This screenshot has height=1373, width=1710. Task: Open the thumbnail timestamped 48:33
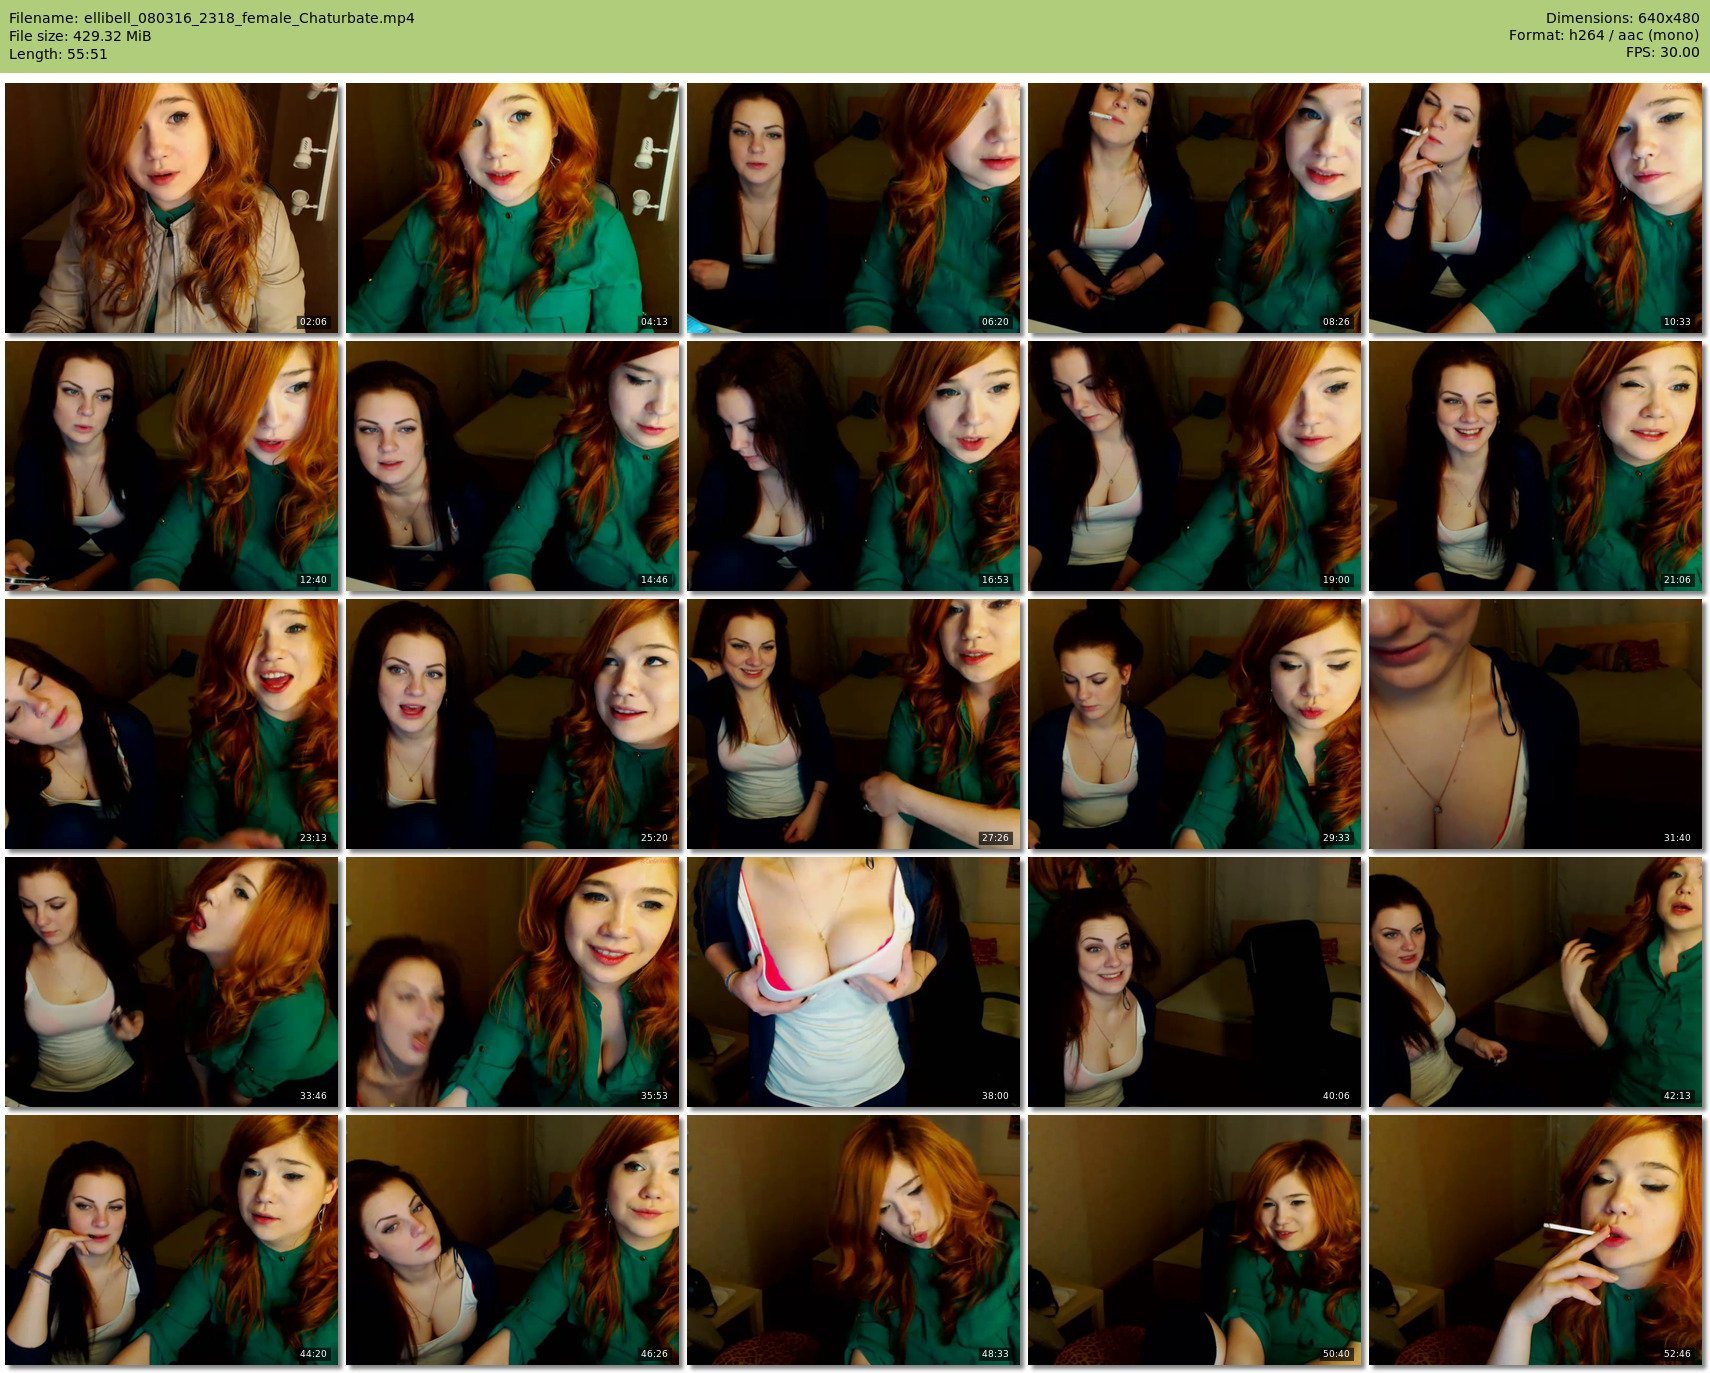pos(853,1240)
